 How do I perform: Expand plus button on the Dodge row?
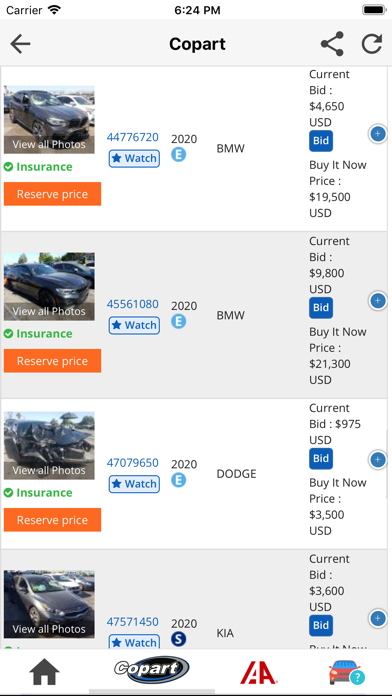click(x=377, y=459)
